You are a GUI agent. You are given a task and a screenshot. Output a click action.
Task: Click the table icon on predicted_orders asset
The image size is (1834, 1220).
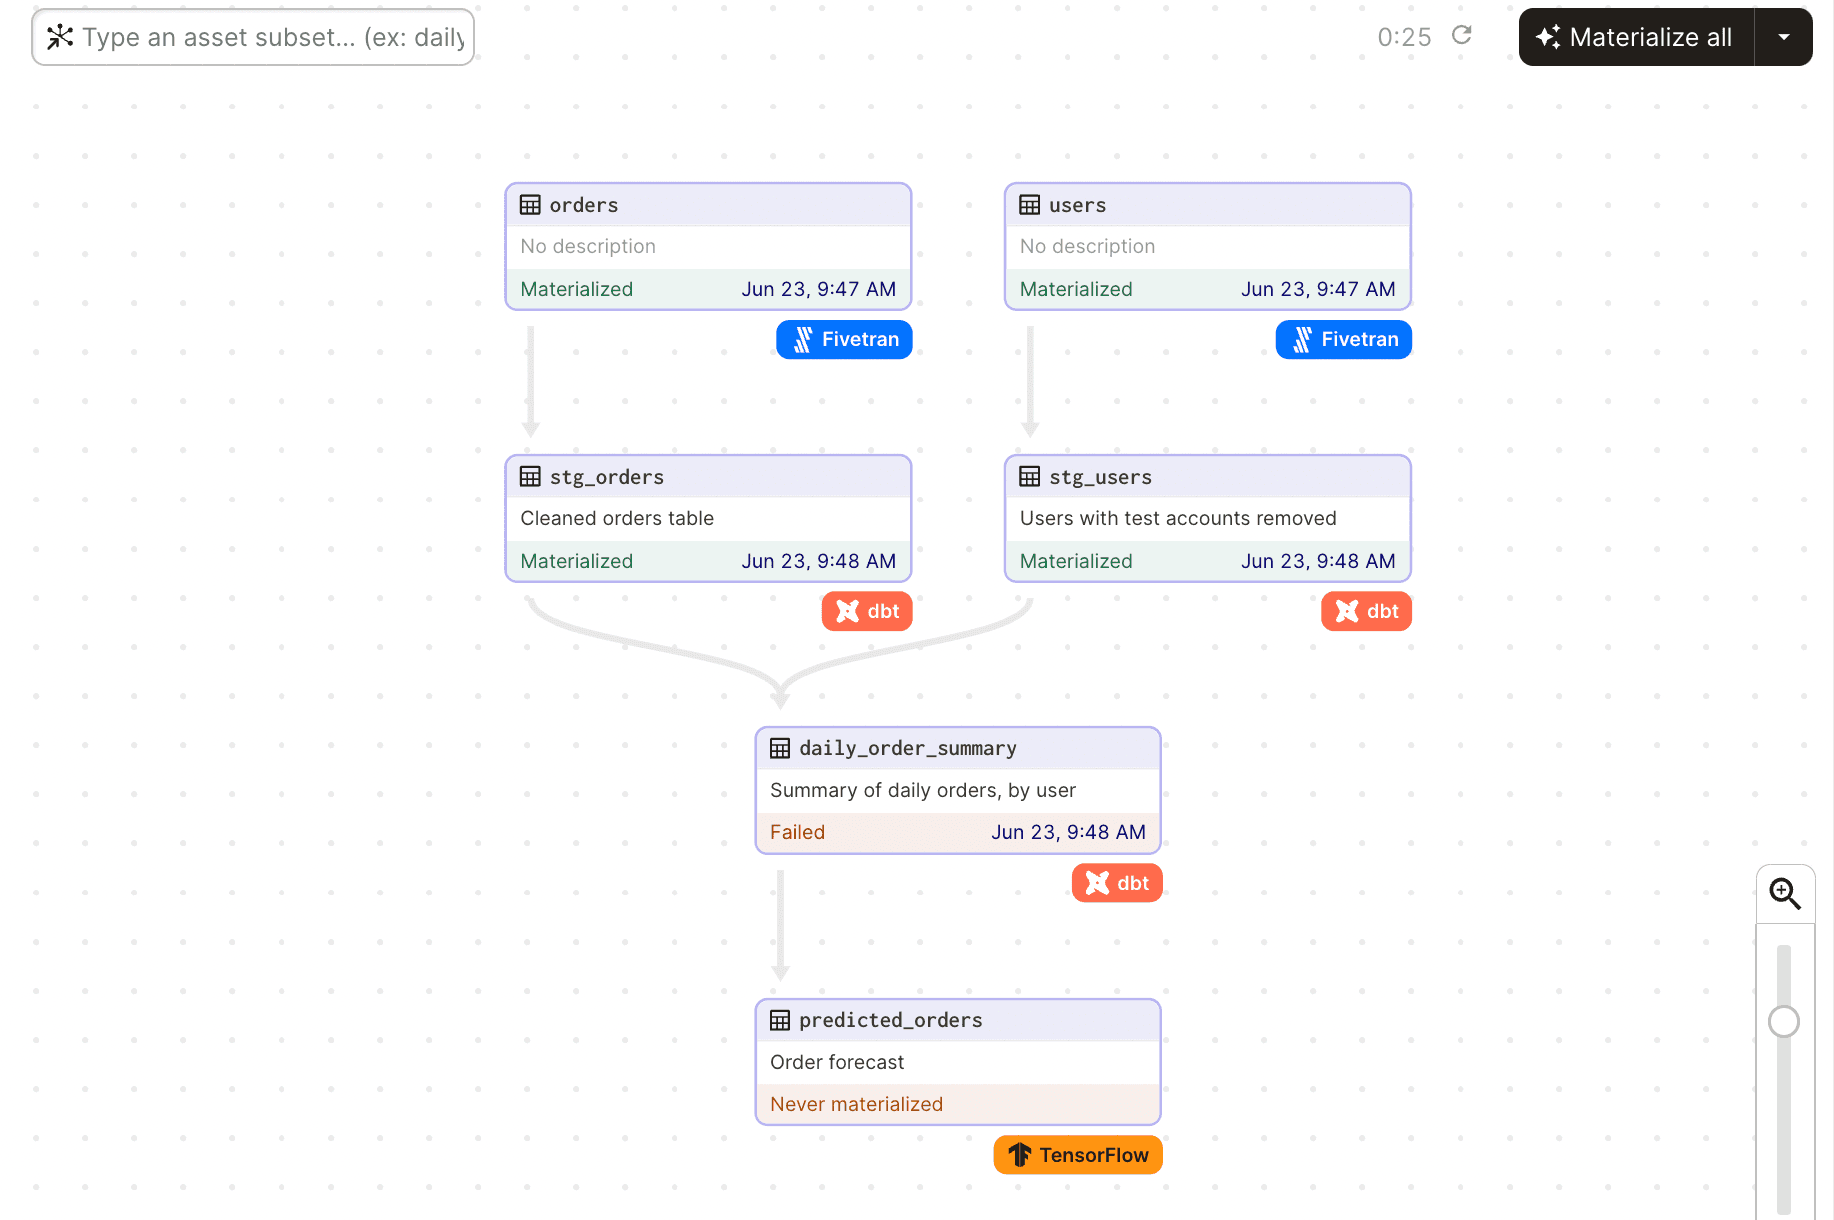(x=779, y=1020)
